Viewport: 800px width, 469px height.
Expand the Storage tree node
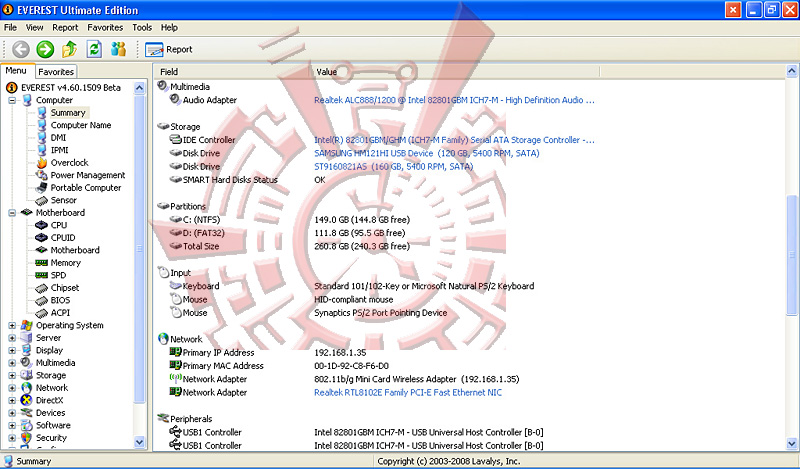(x=12, y=376)
